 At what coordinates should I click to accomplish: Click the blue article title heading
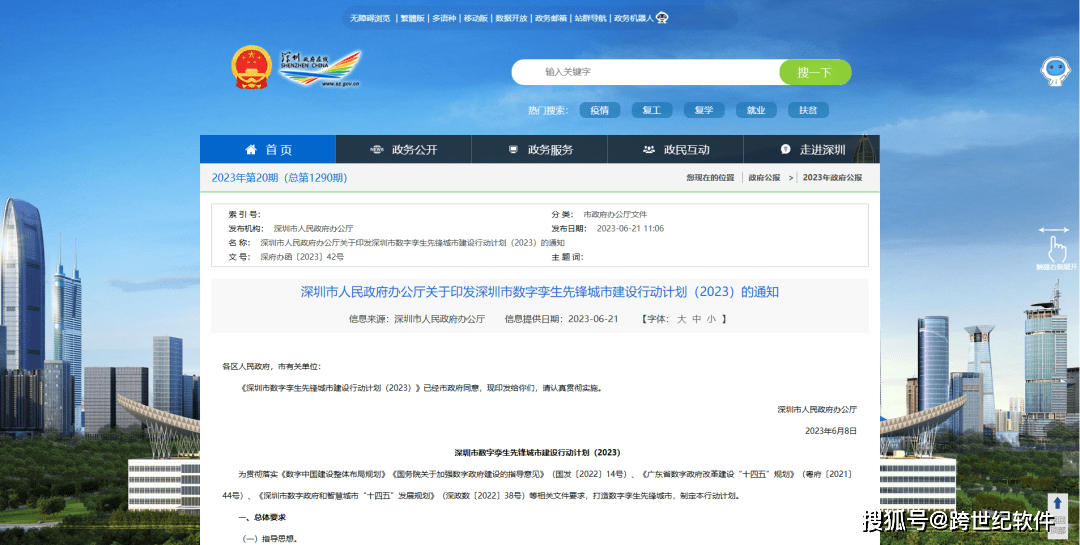(x=539, y=292)
